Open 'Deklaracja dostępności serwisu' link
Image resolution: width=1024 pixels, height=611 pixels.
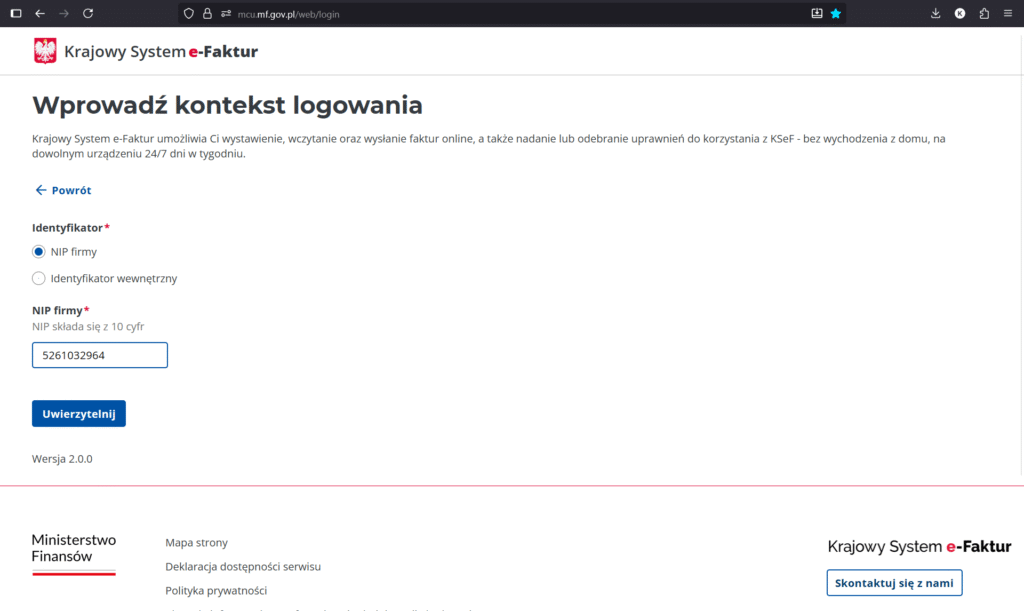243,567
